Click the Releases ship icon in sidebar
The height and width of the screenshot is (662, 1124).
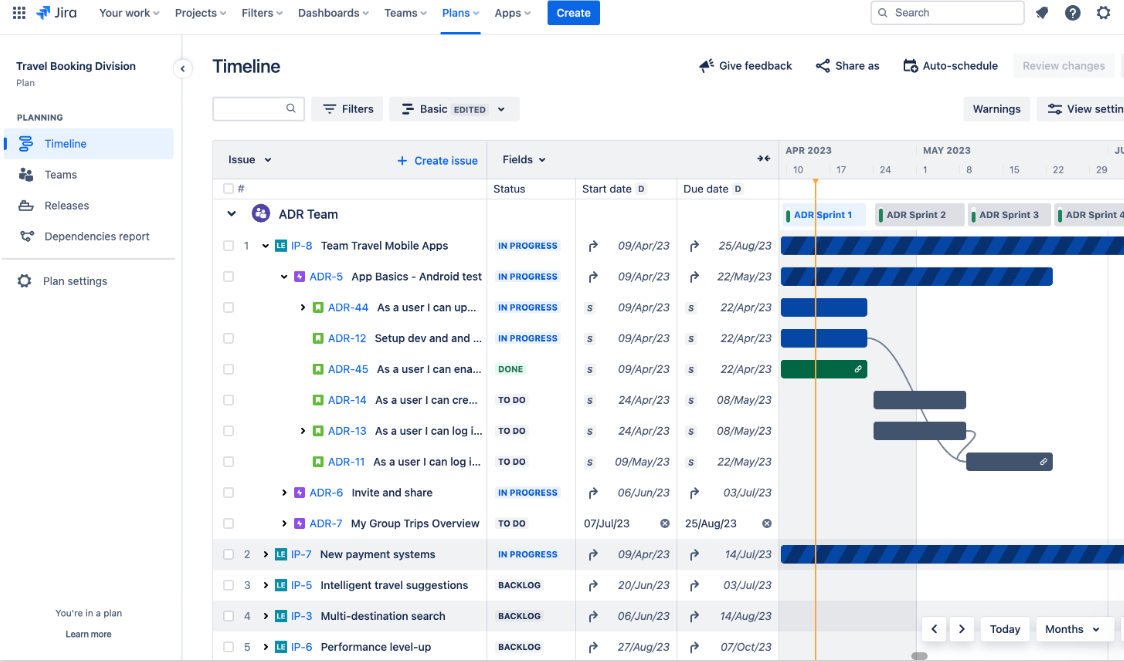pyautogui.click(x=26, y=205)
